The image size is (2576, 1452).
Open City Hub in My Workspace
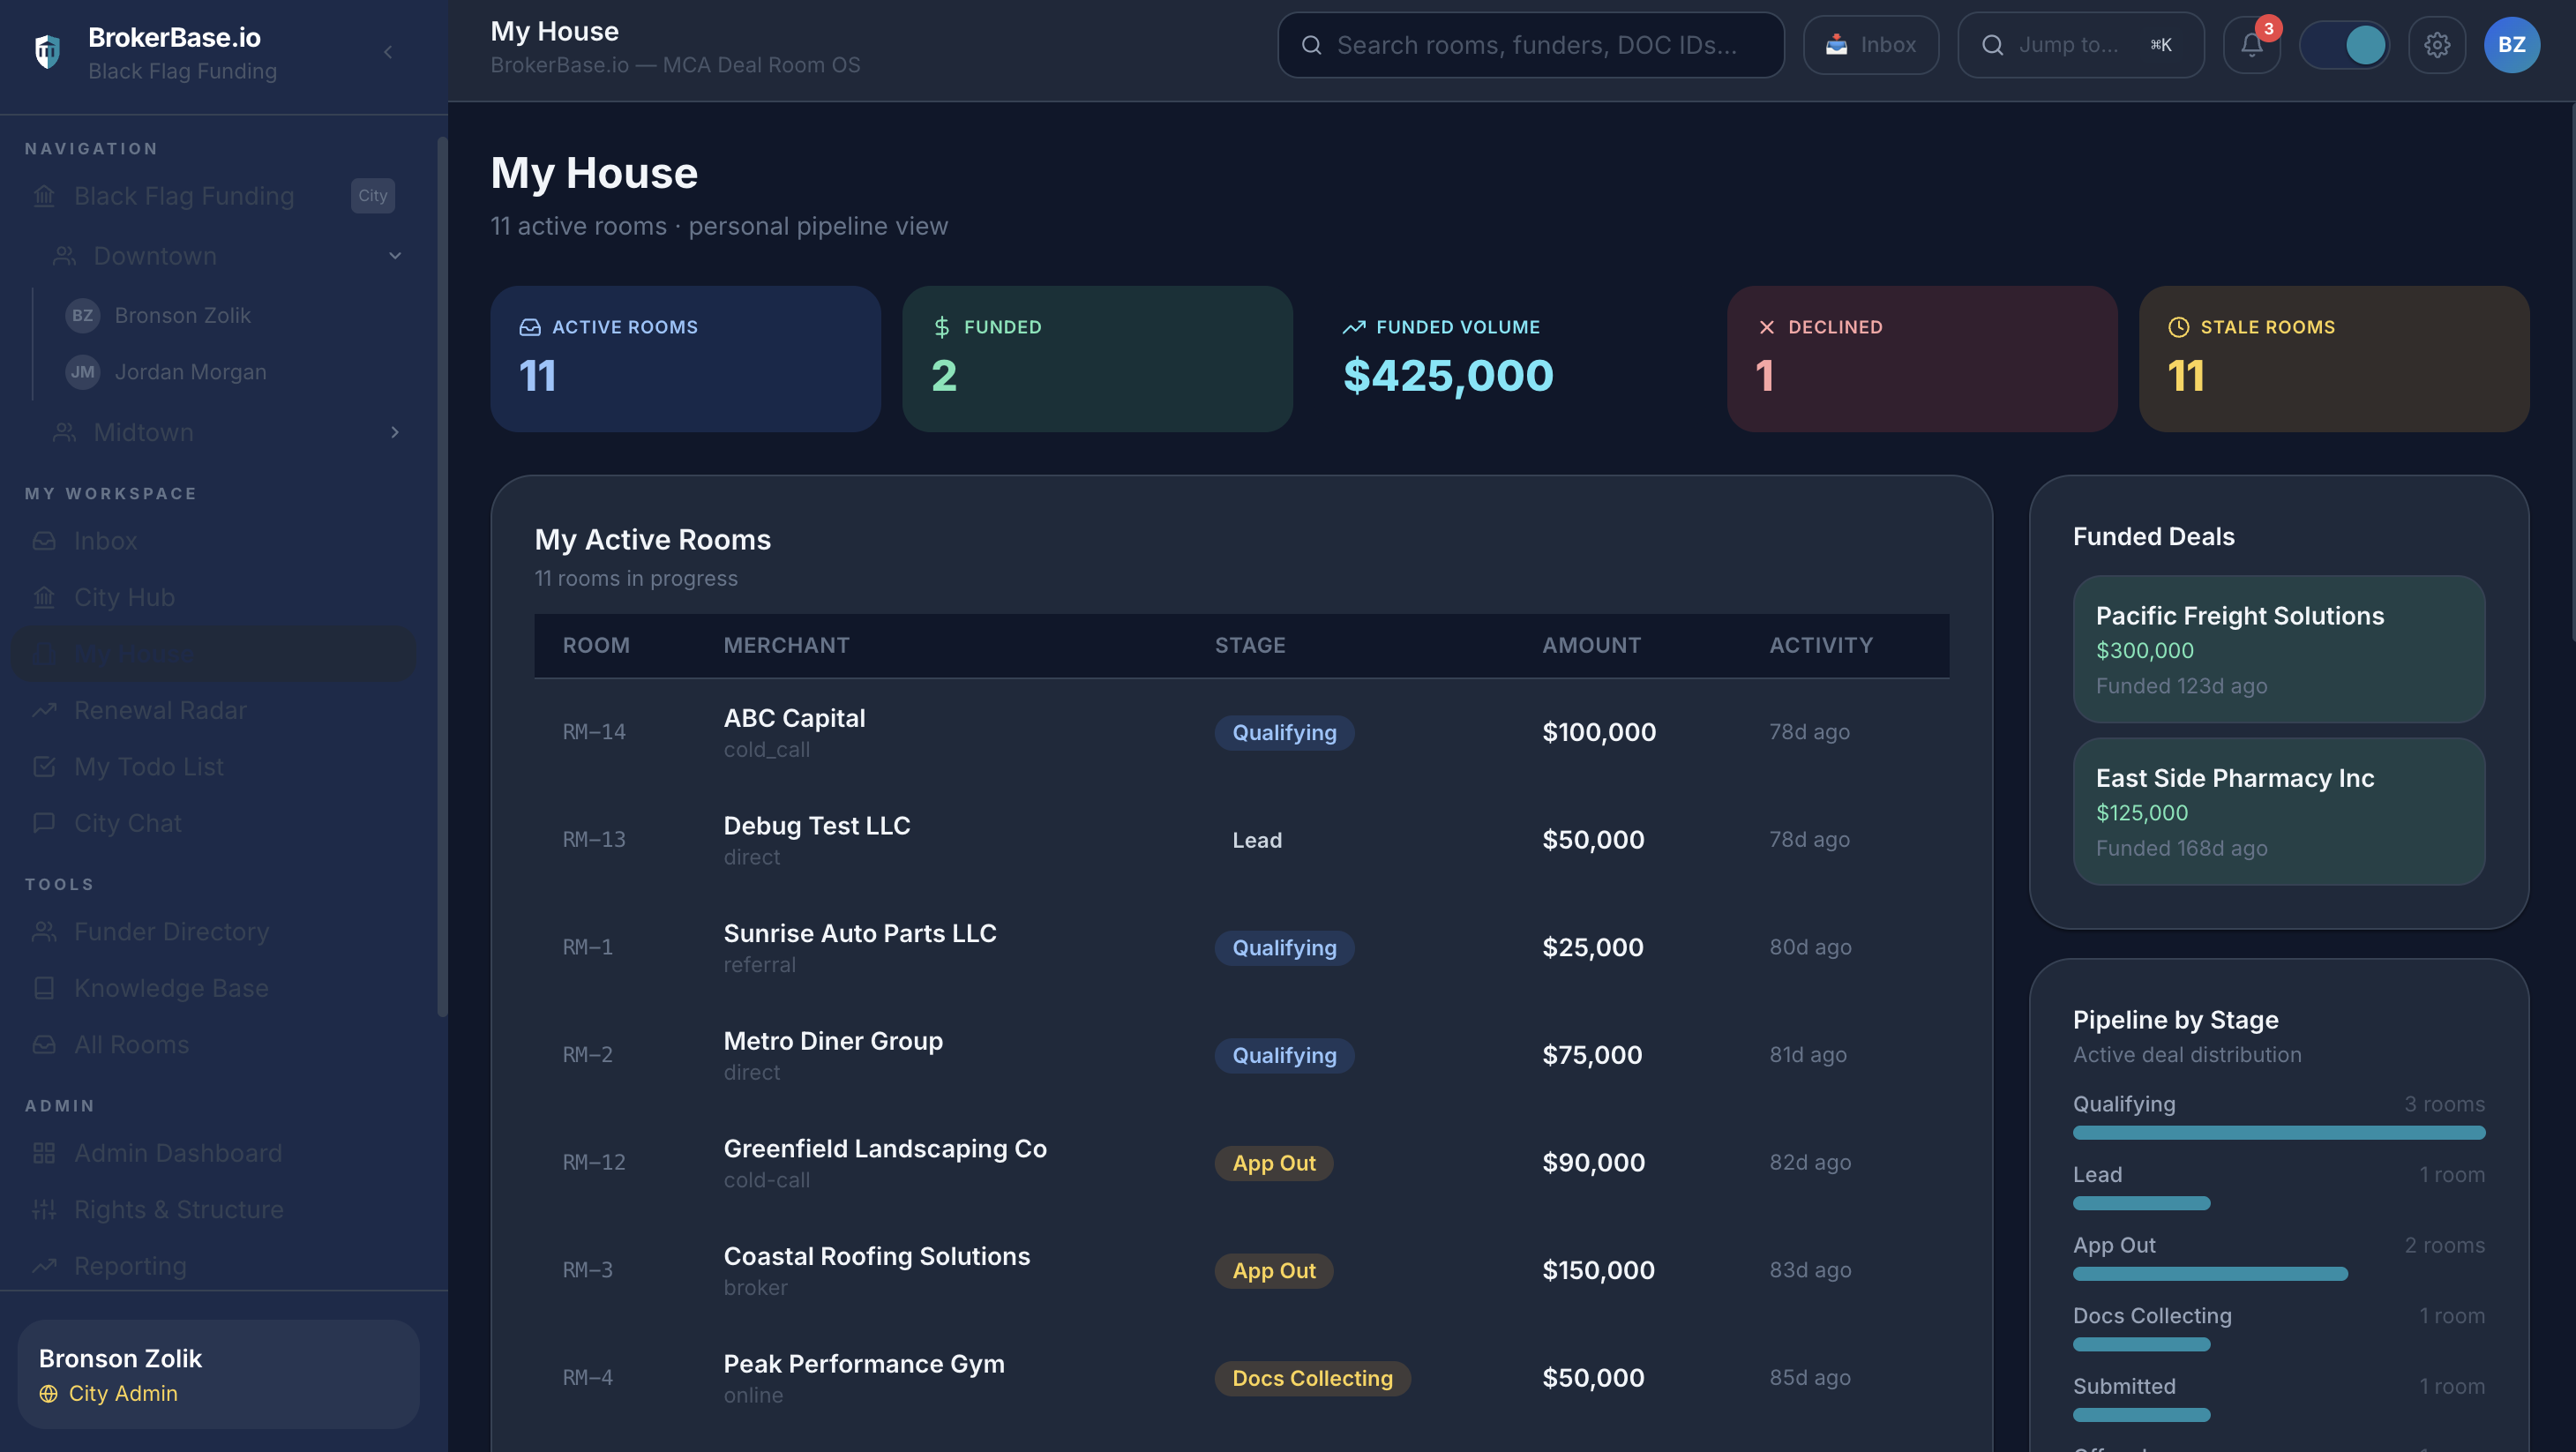coord(213,598)
